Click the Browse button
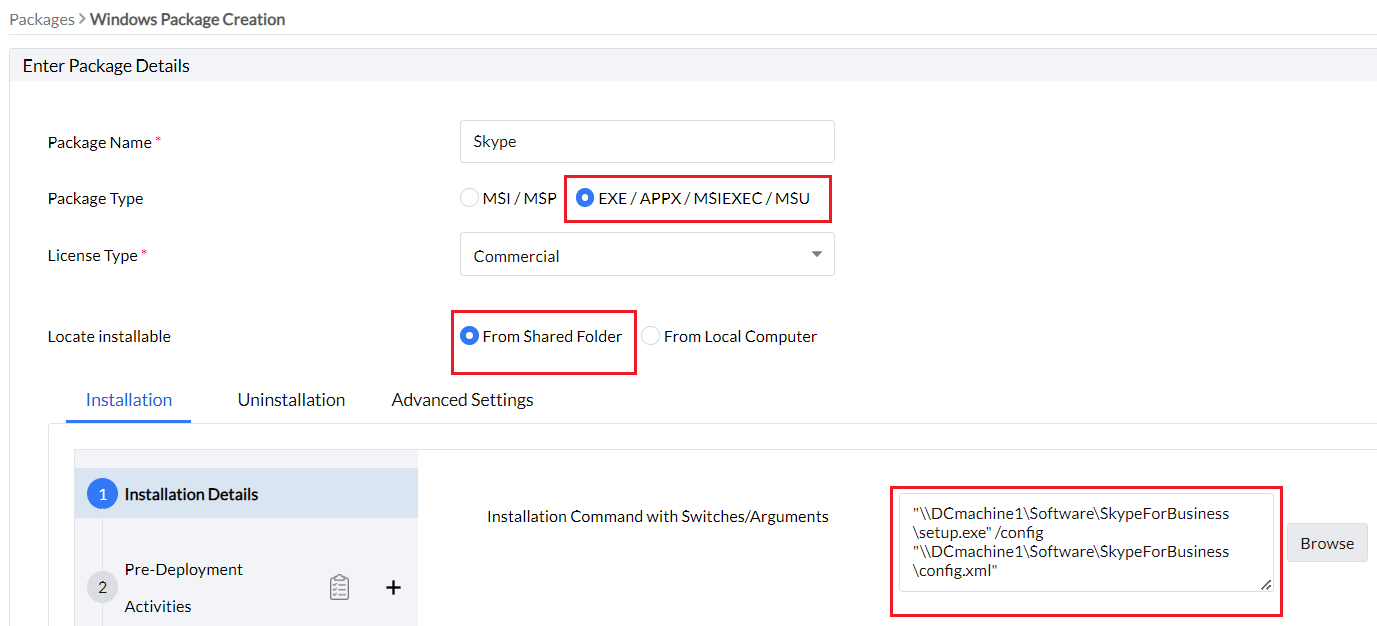 click(x=1327, y=543)
